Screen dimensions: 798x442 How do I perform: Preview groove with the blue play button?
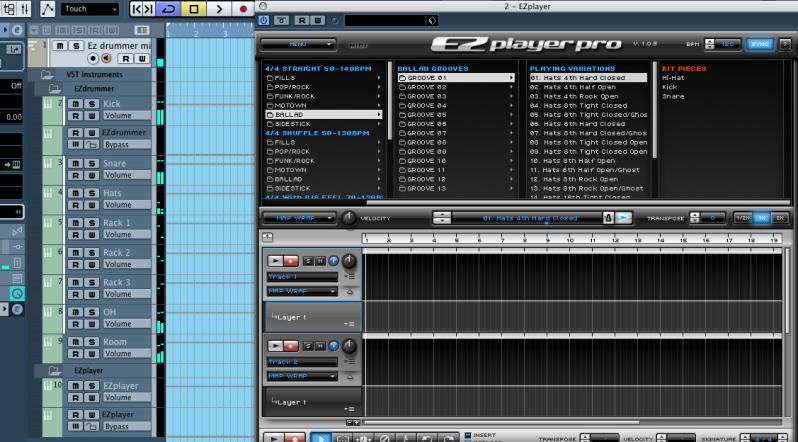[x=623, y=218]
